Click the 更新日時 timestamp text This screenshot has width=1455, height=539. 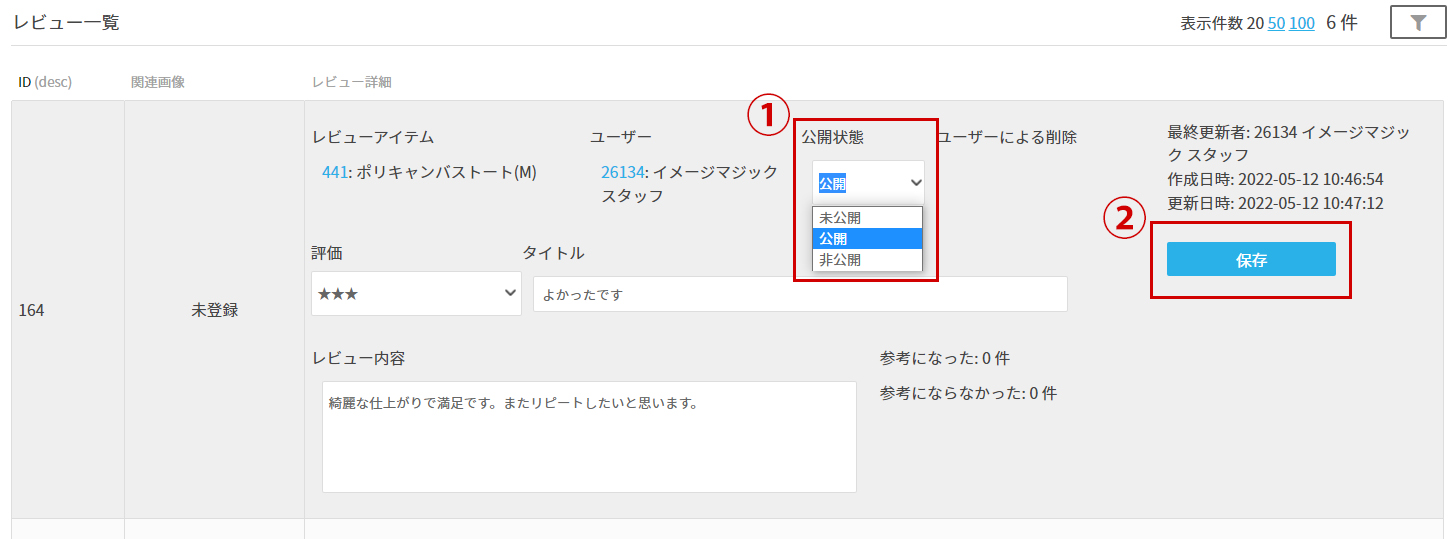tap(1275, 203)
